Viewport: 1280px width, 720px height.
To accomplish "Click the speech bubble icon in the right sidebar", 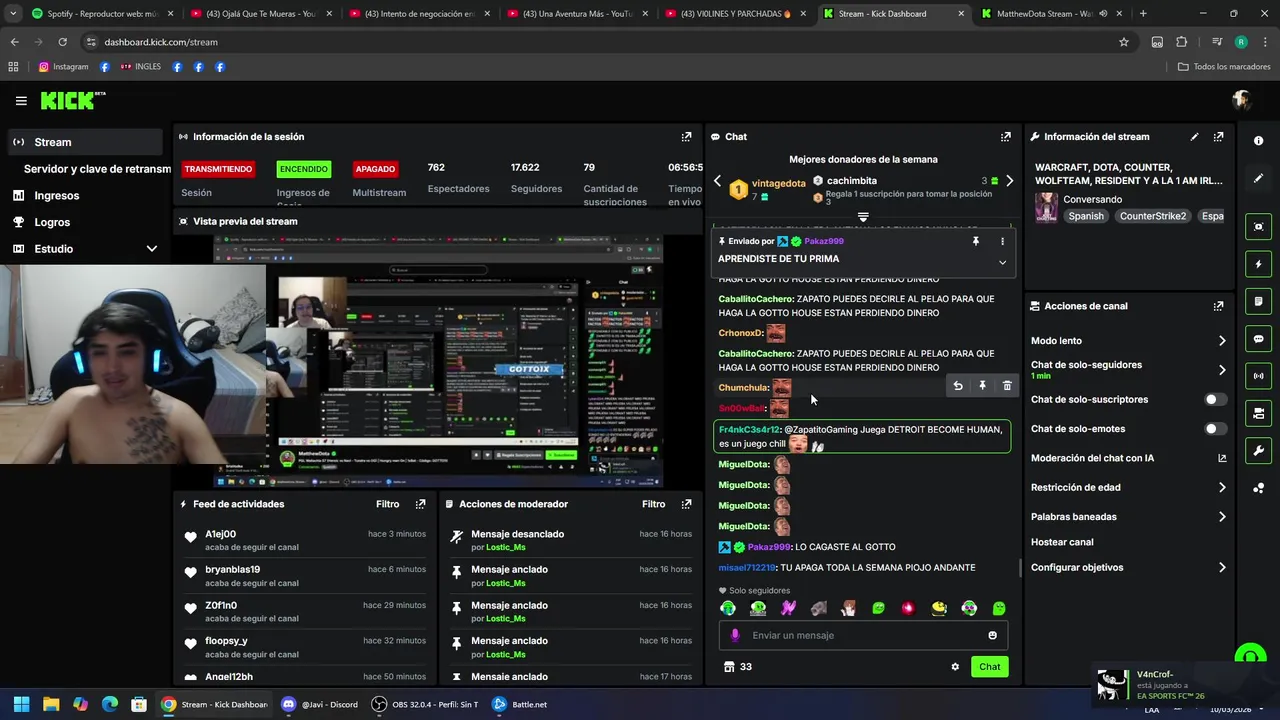I will click(x=1258, y=339).
